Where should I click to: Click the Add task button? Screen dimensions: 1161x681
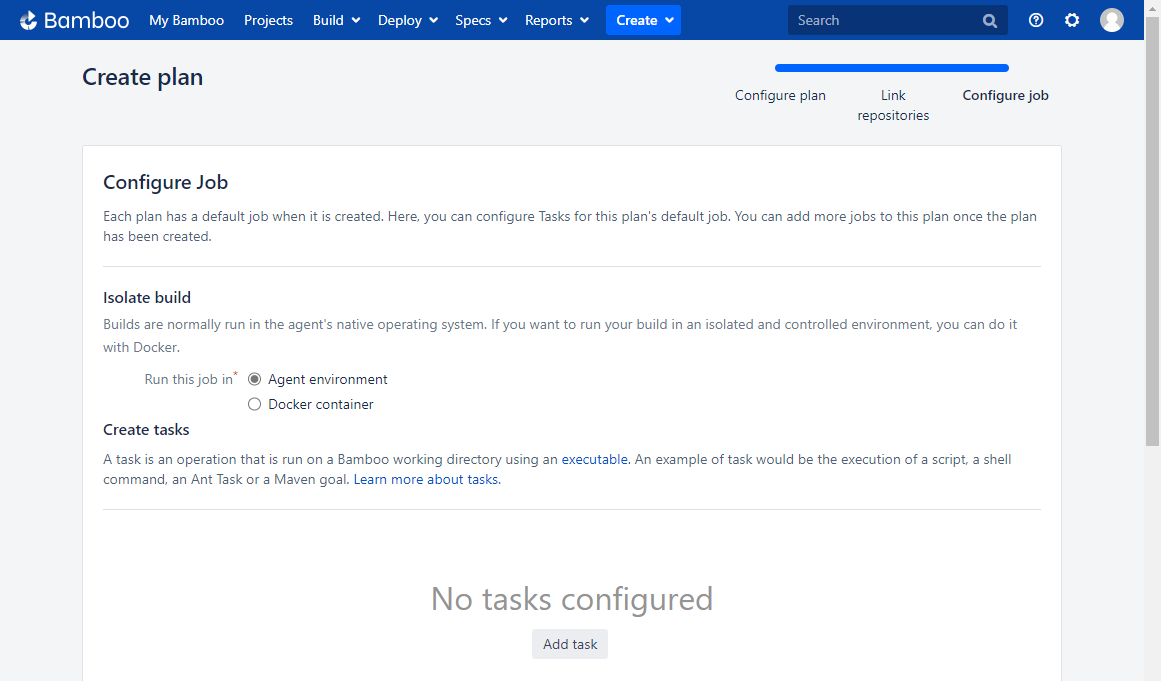click(570, 644)
